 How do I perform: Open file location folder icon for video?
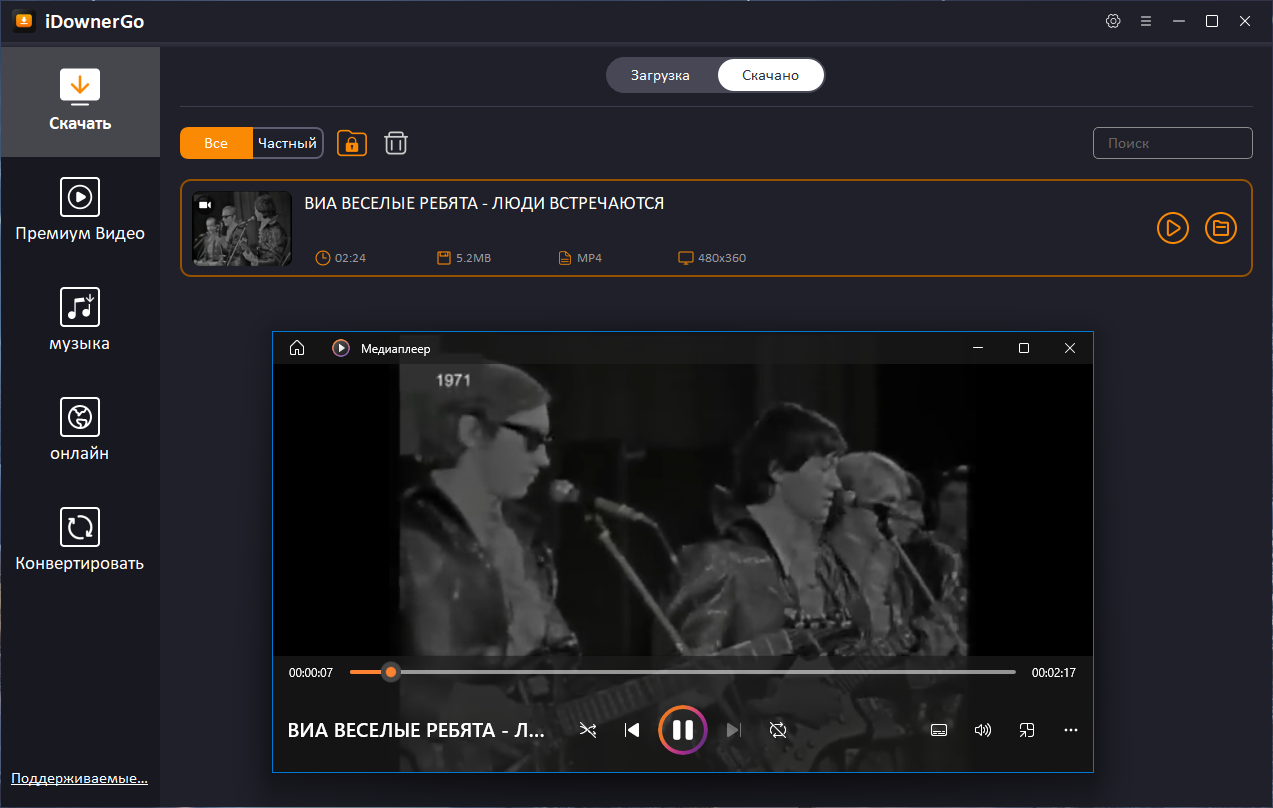point(1220,228)
